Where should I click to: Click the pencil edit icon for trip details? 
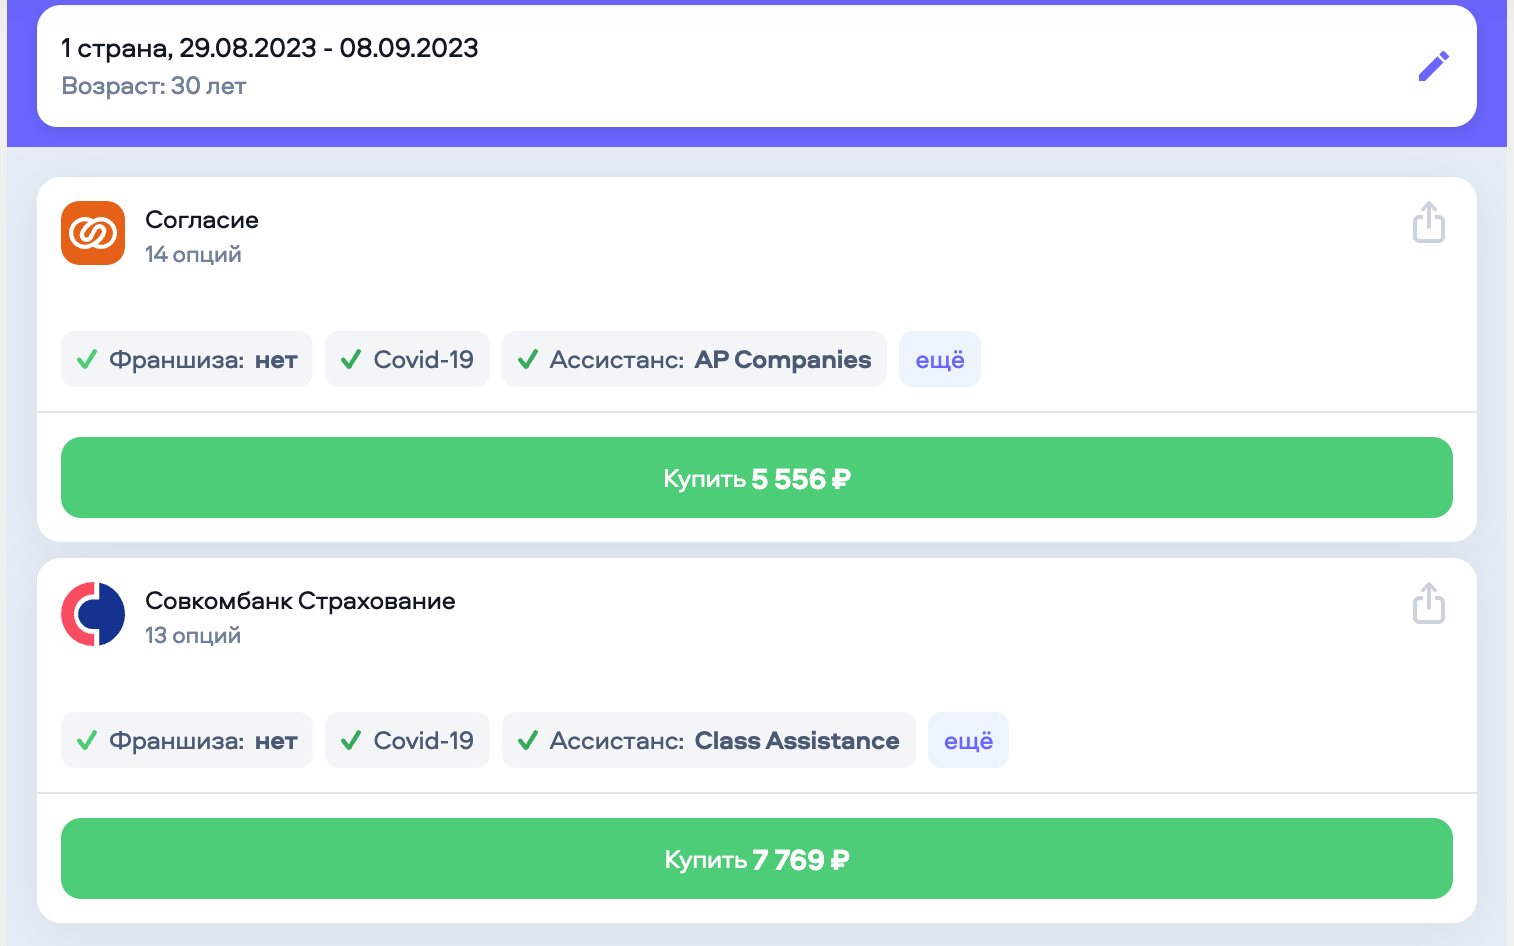coord(1433,66)
